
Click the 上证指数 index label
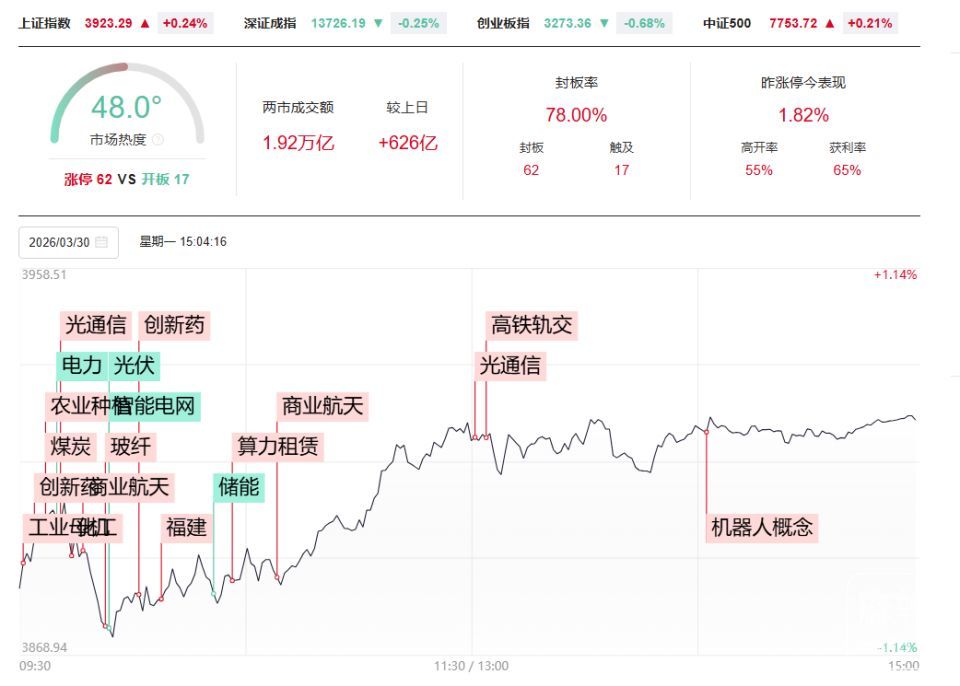45,23
